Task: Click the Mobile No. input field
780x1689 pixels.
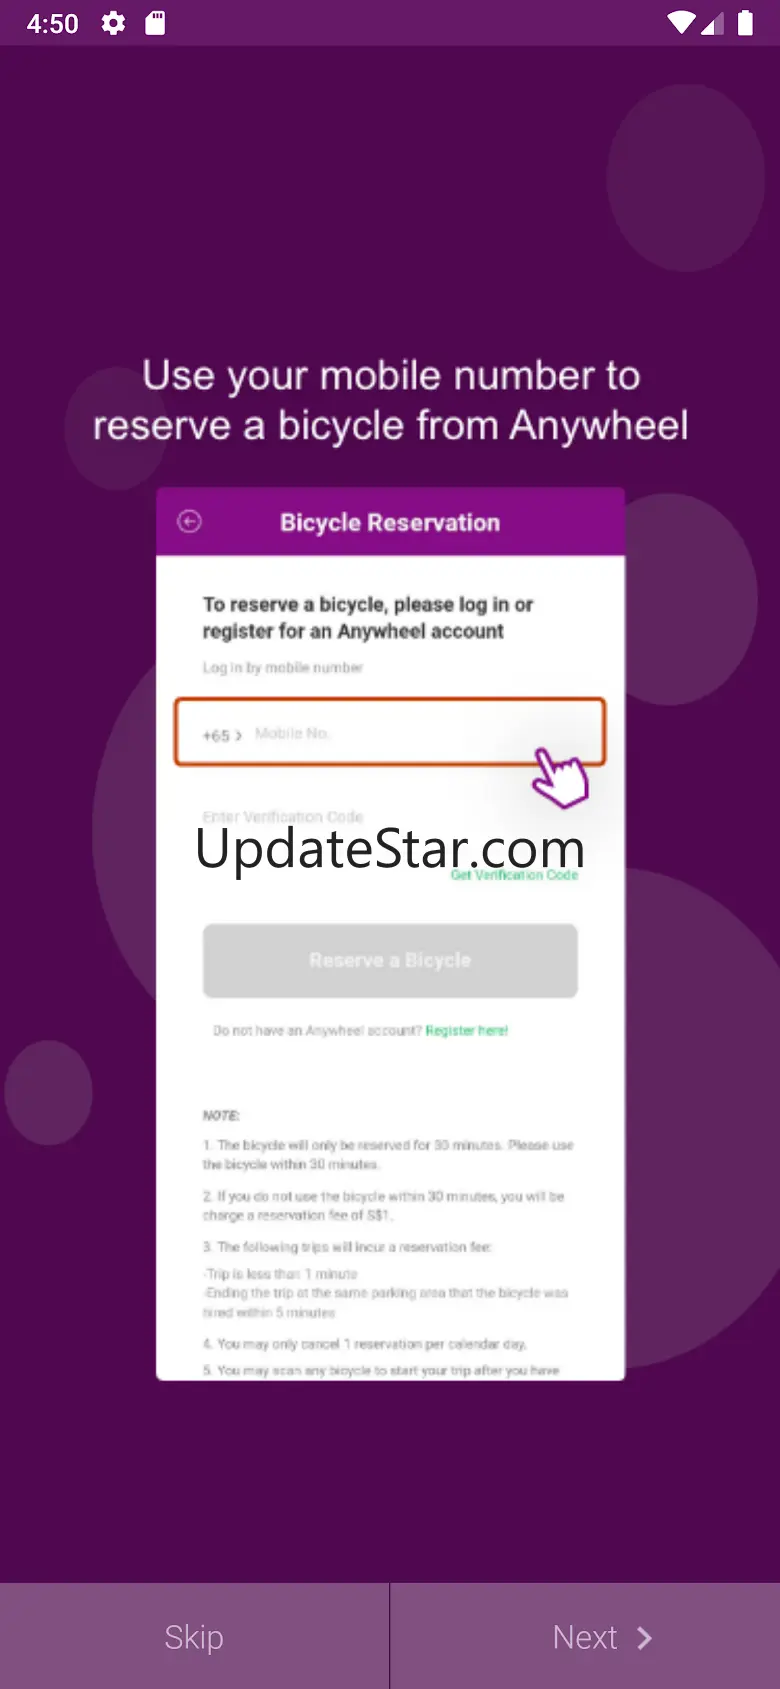Action: [390, 733]
